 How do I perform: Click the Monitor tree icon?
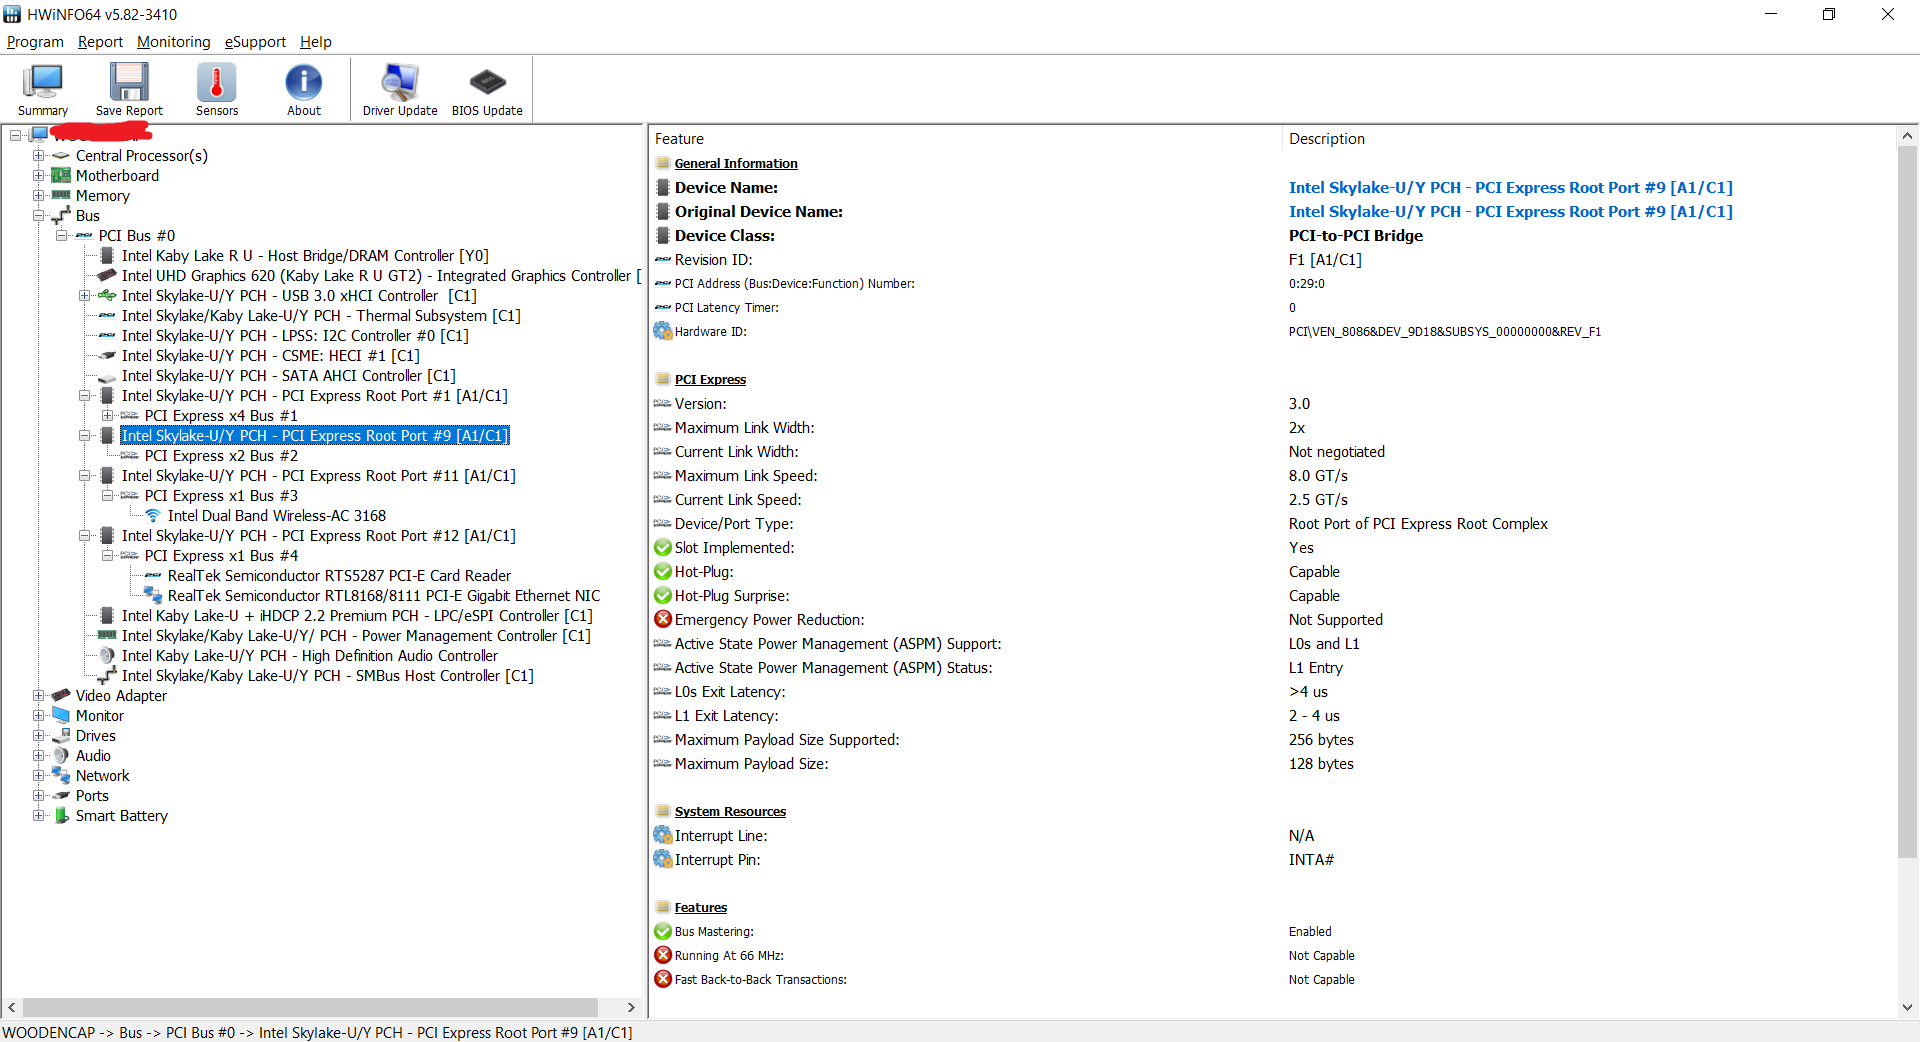[61, 716]
